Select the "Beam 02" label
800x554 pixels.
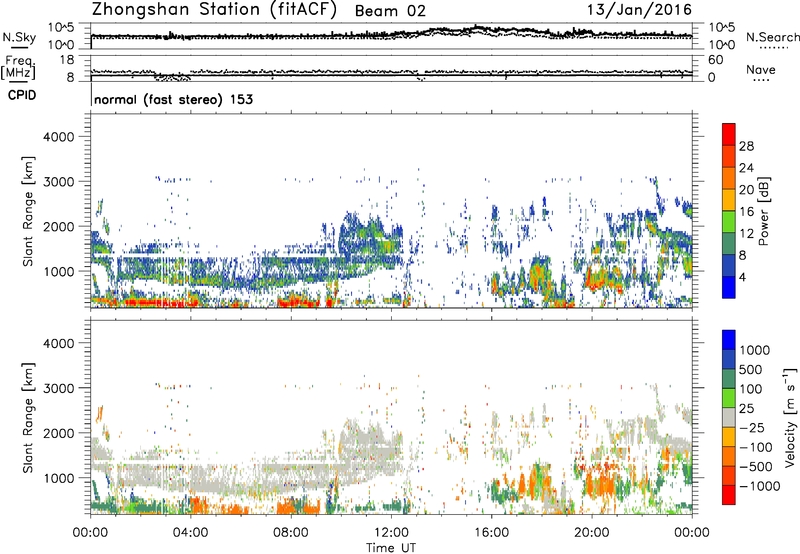[390, 11]
